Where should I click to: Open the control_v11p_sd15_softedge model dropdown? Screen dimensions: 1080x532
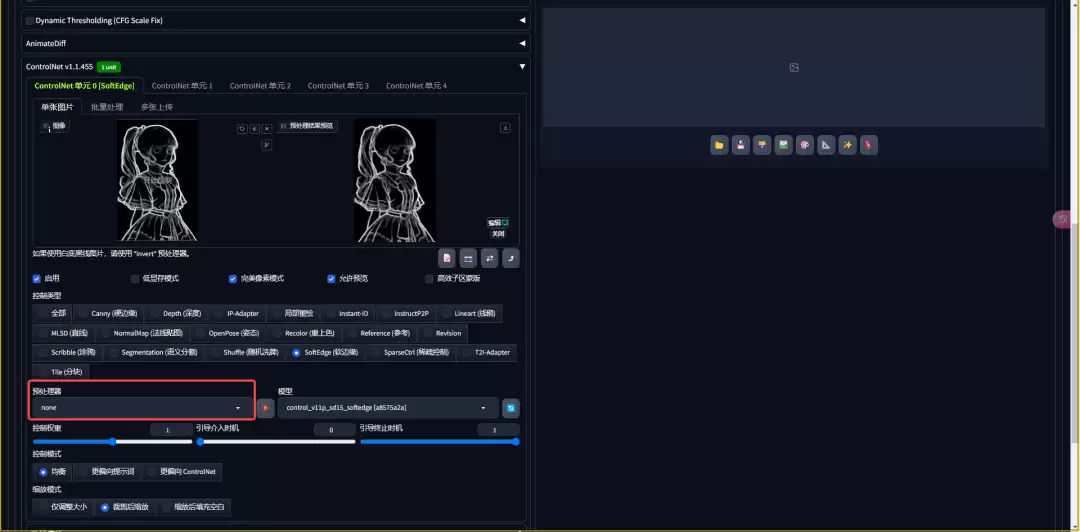click(387, 408)
